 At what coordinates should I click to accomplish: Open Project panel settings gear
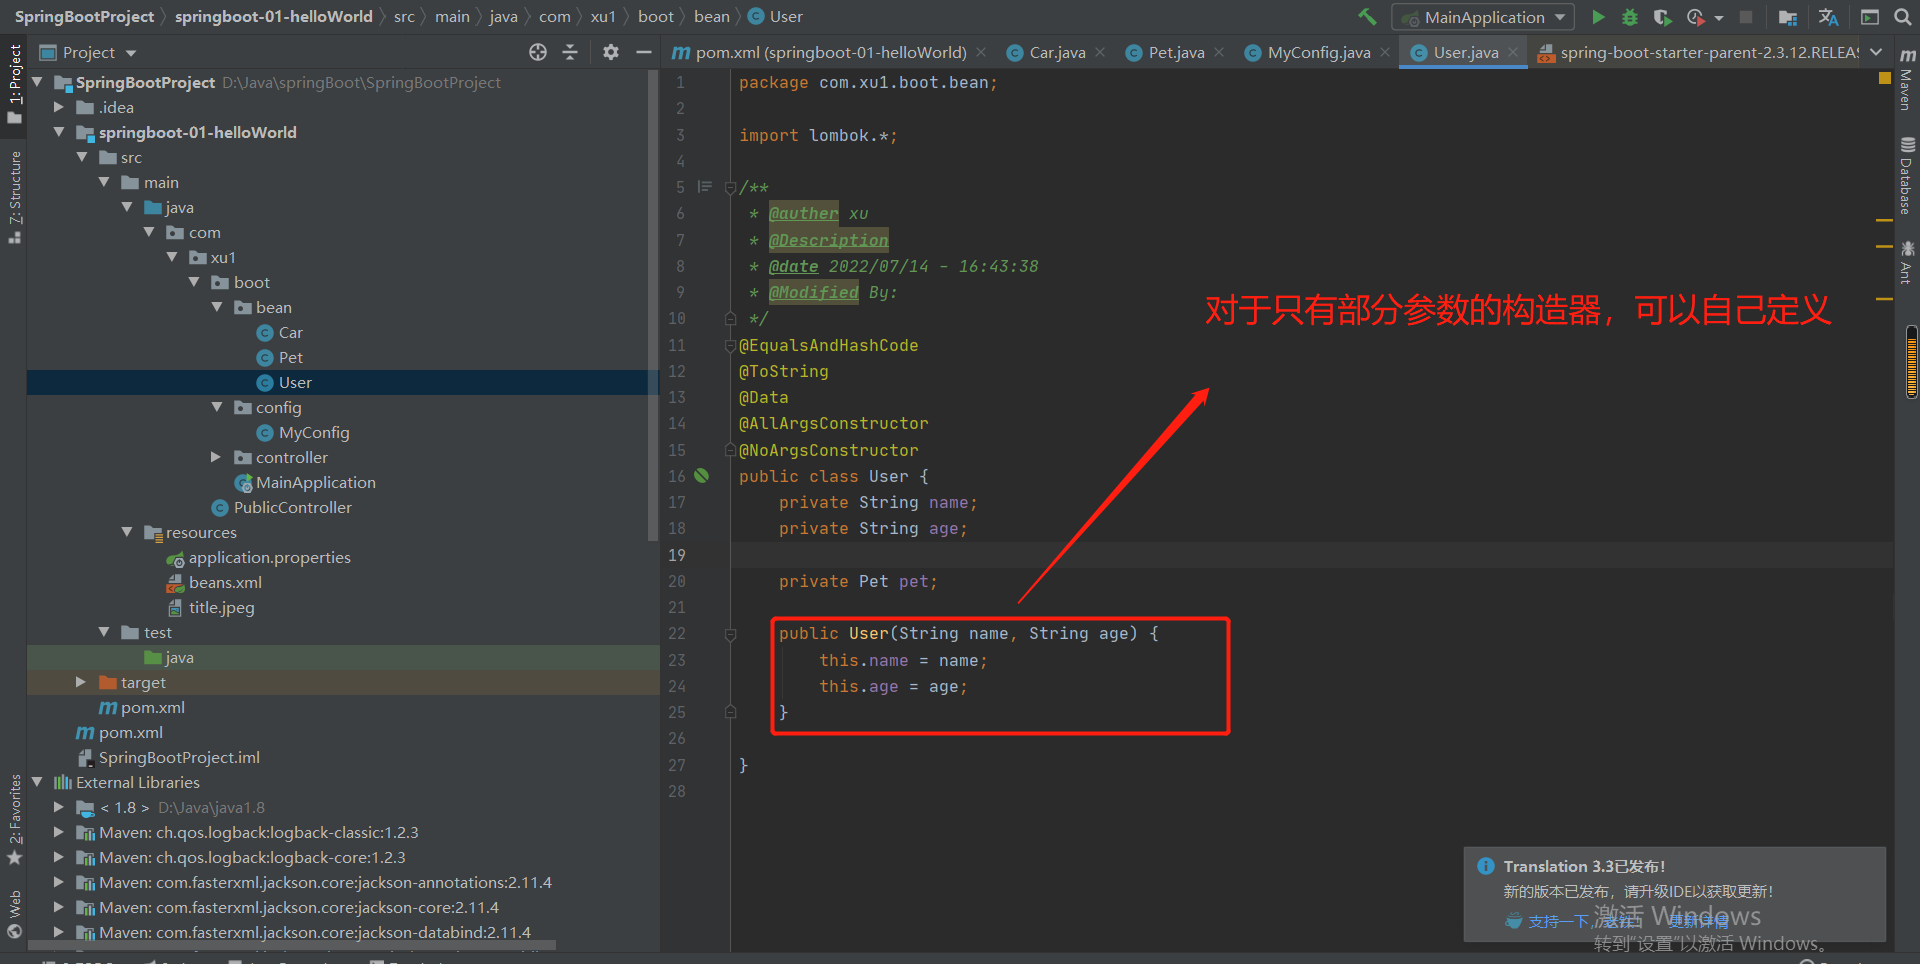[611, 52]
